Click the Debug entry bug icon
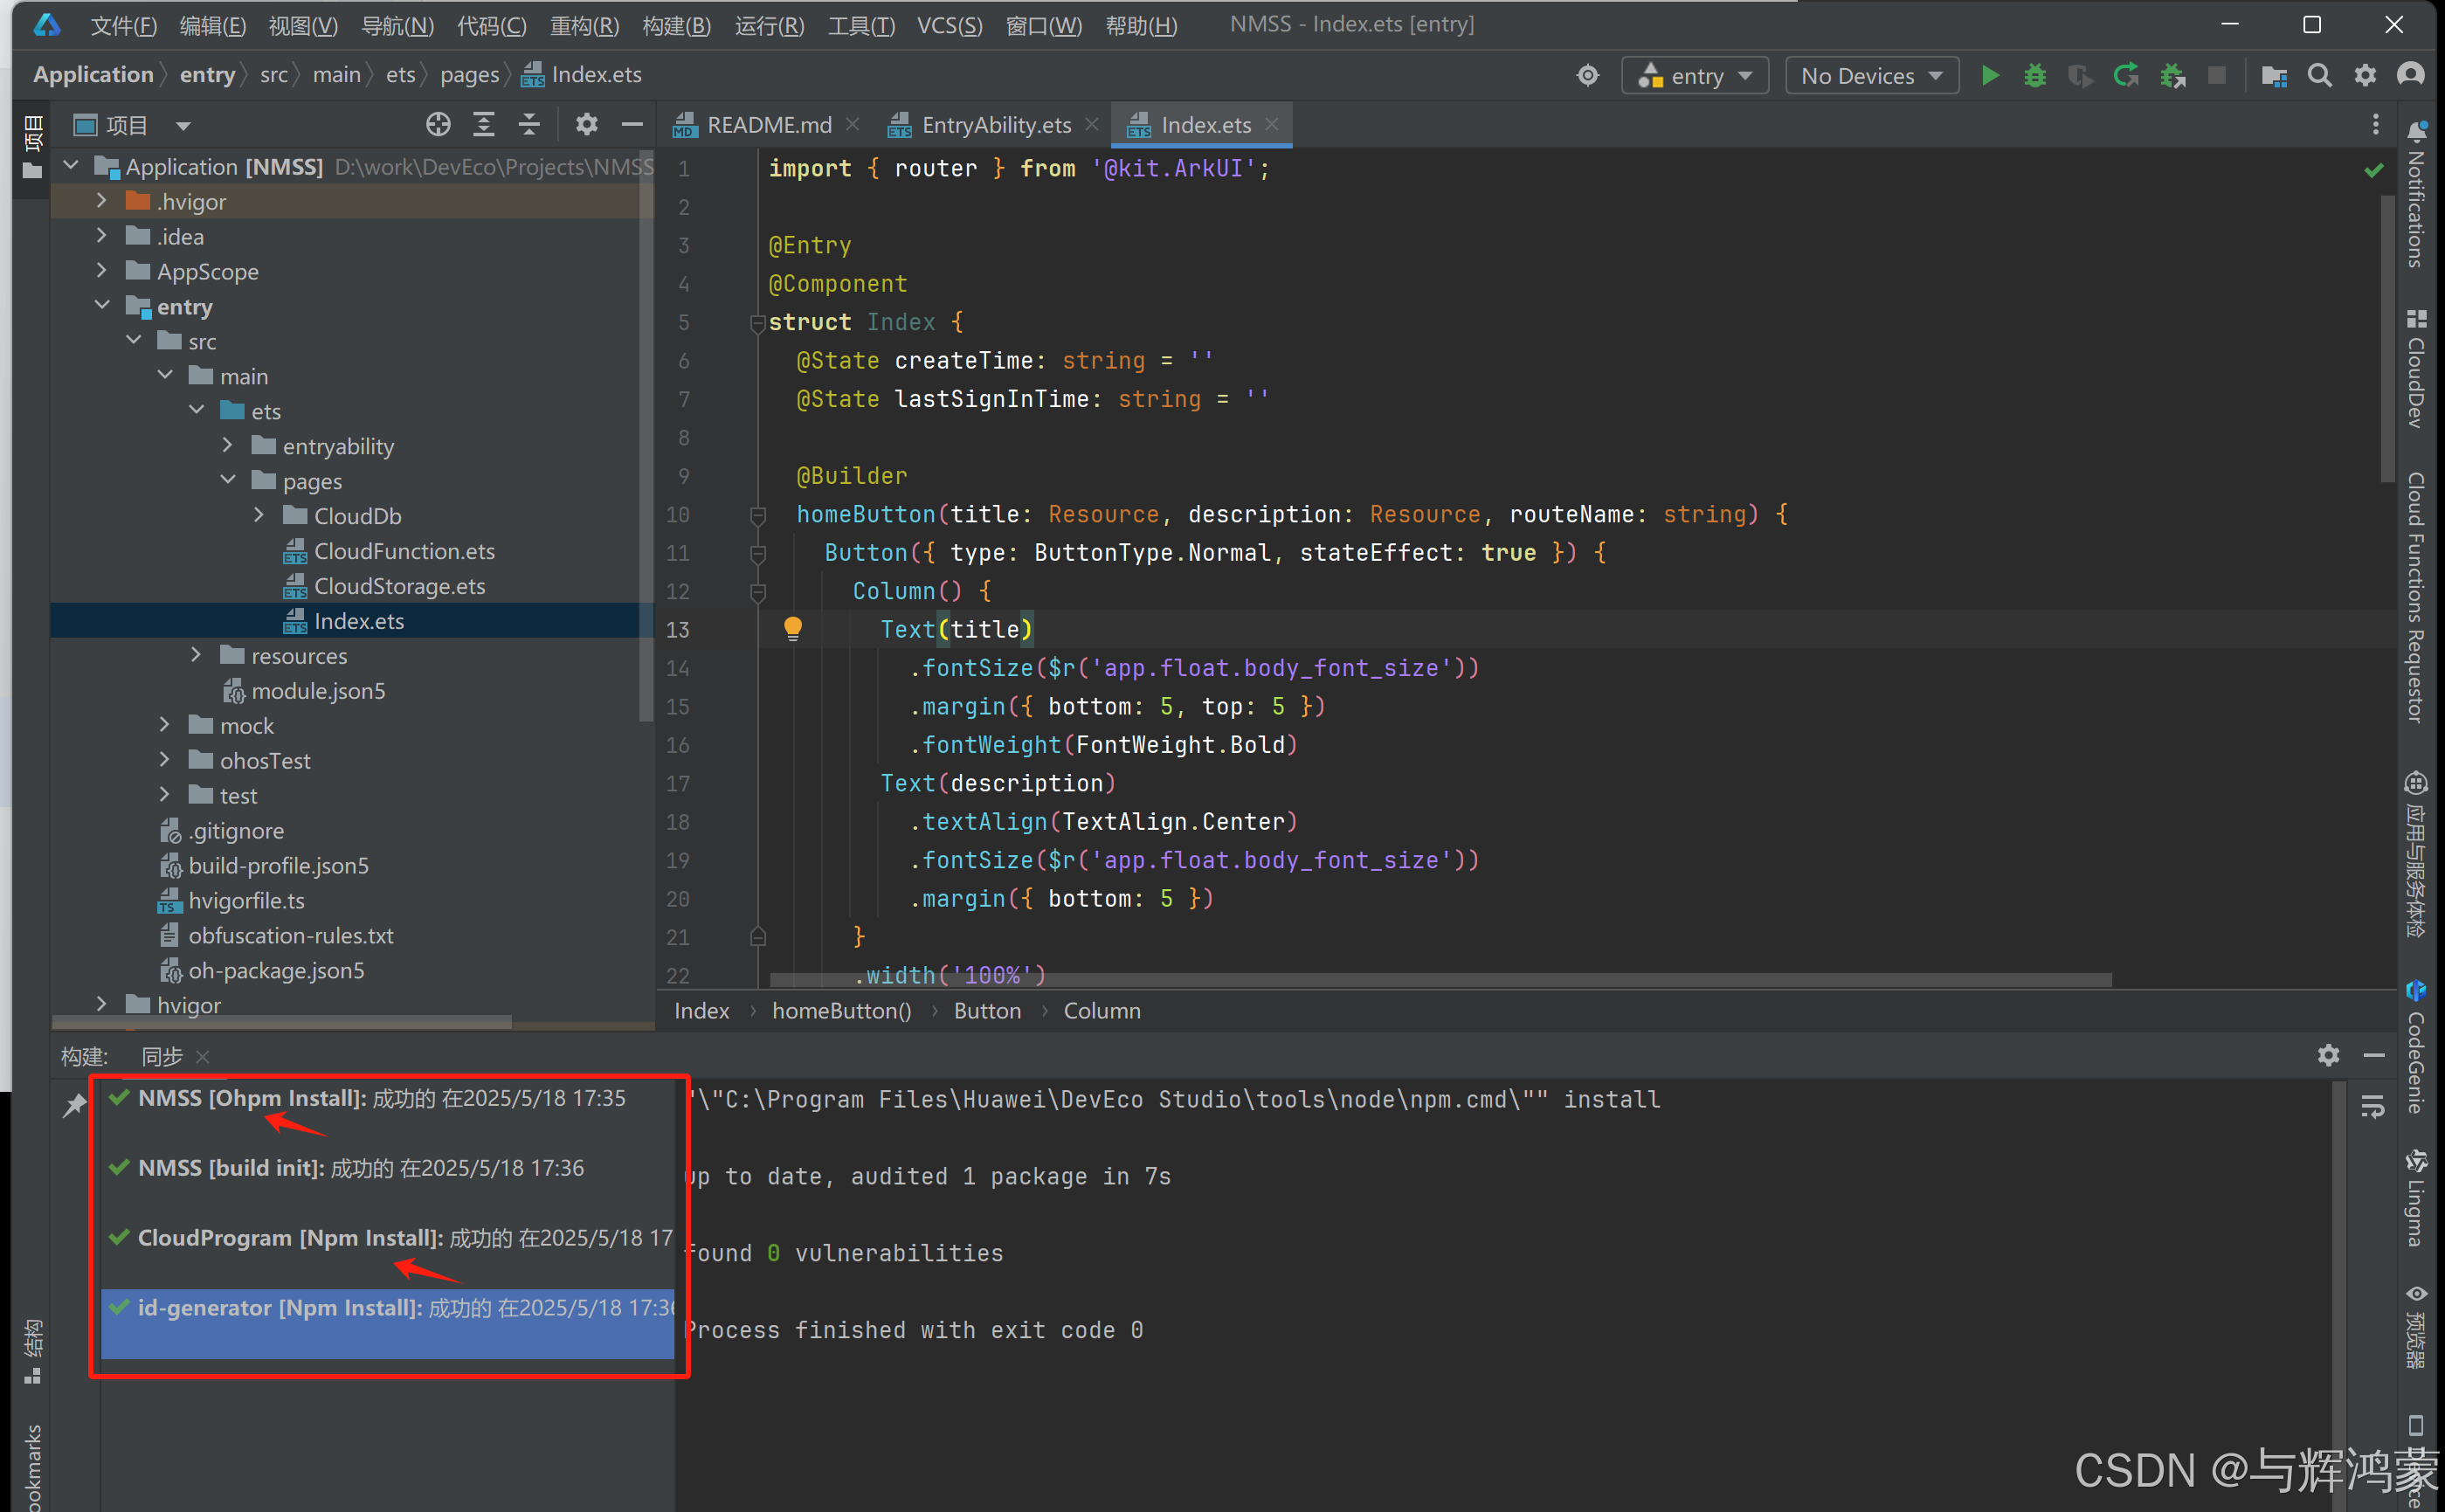The height and width of the screenshot is (1512, 2445). point(2034,76)
